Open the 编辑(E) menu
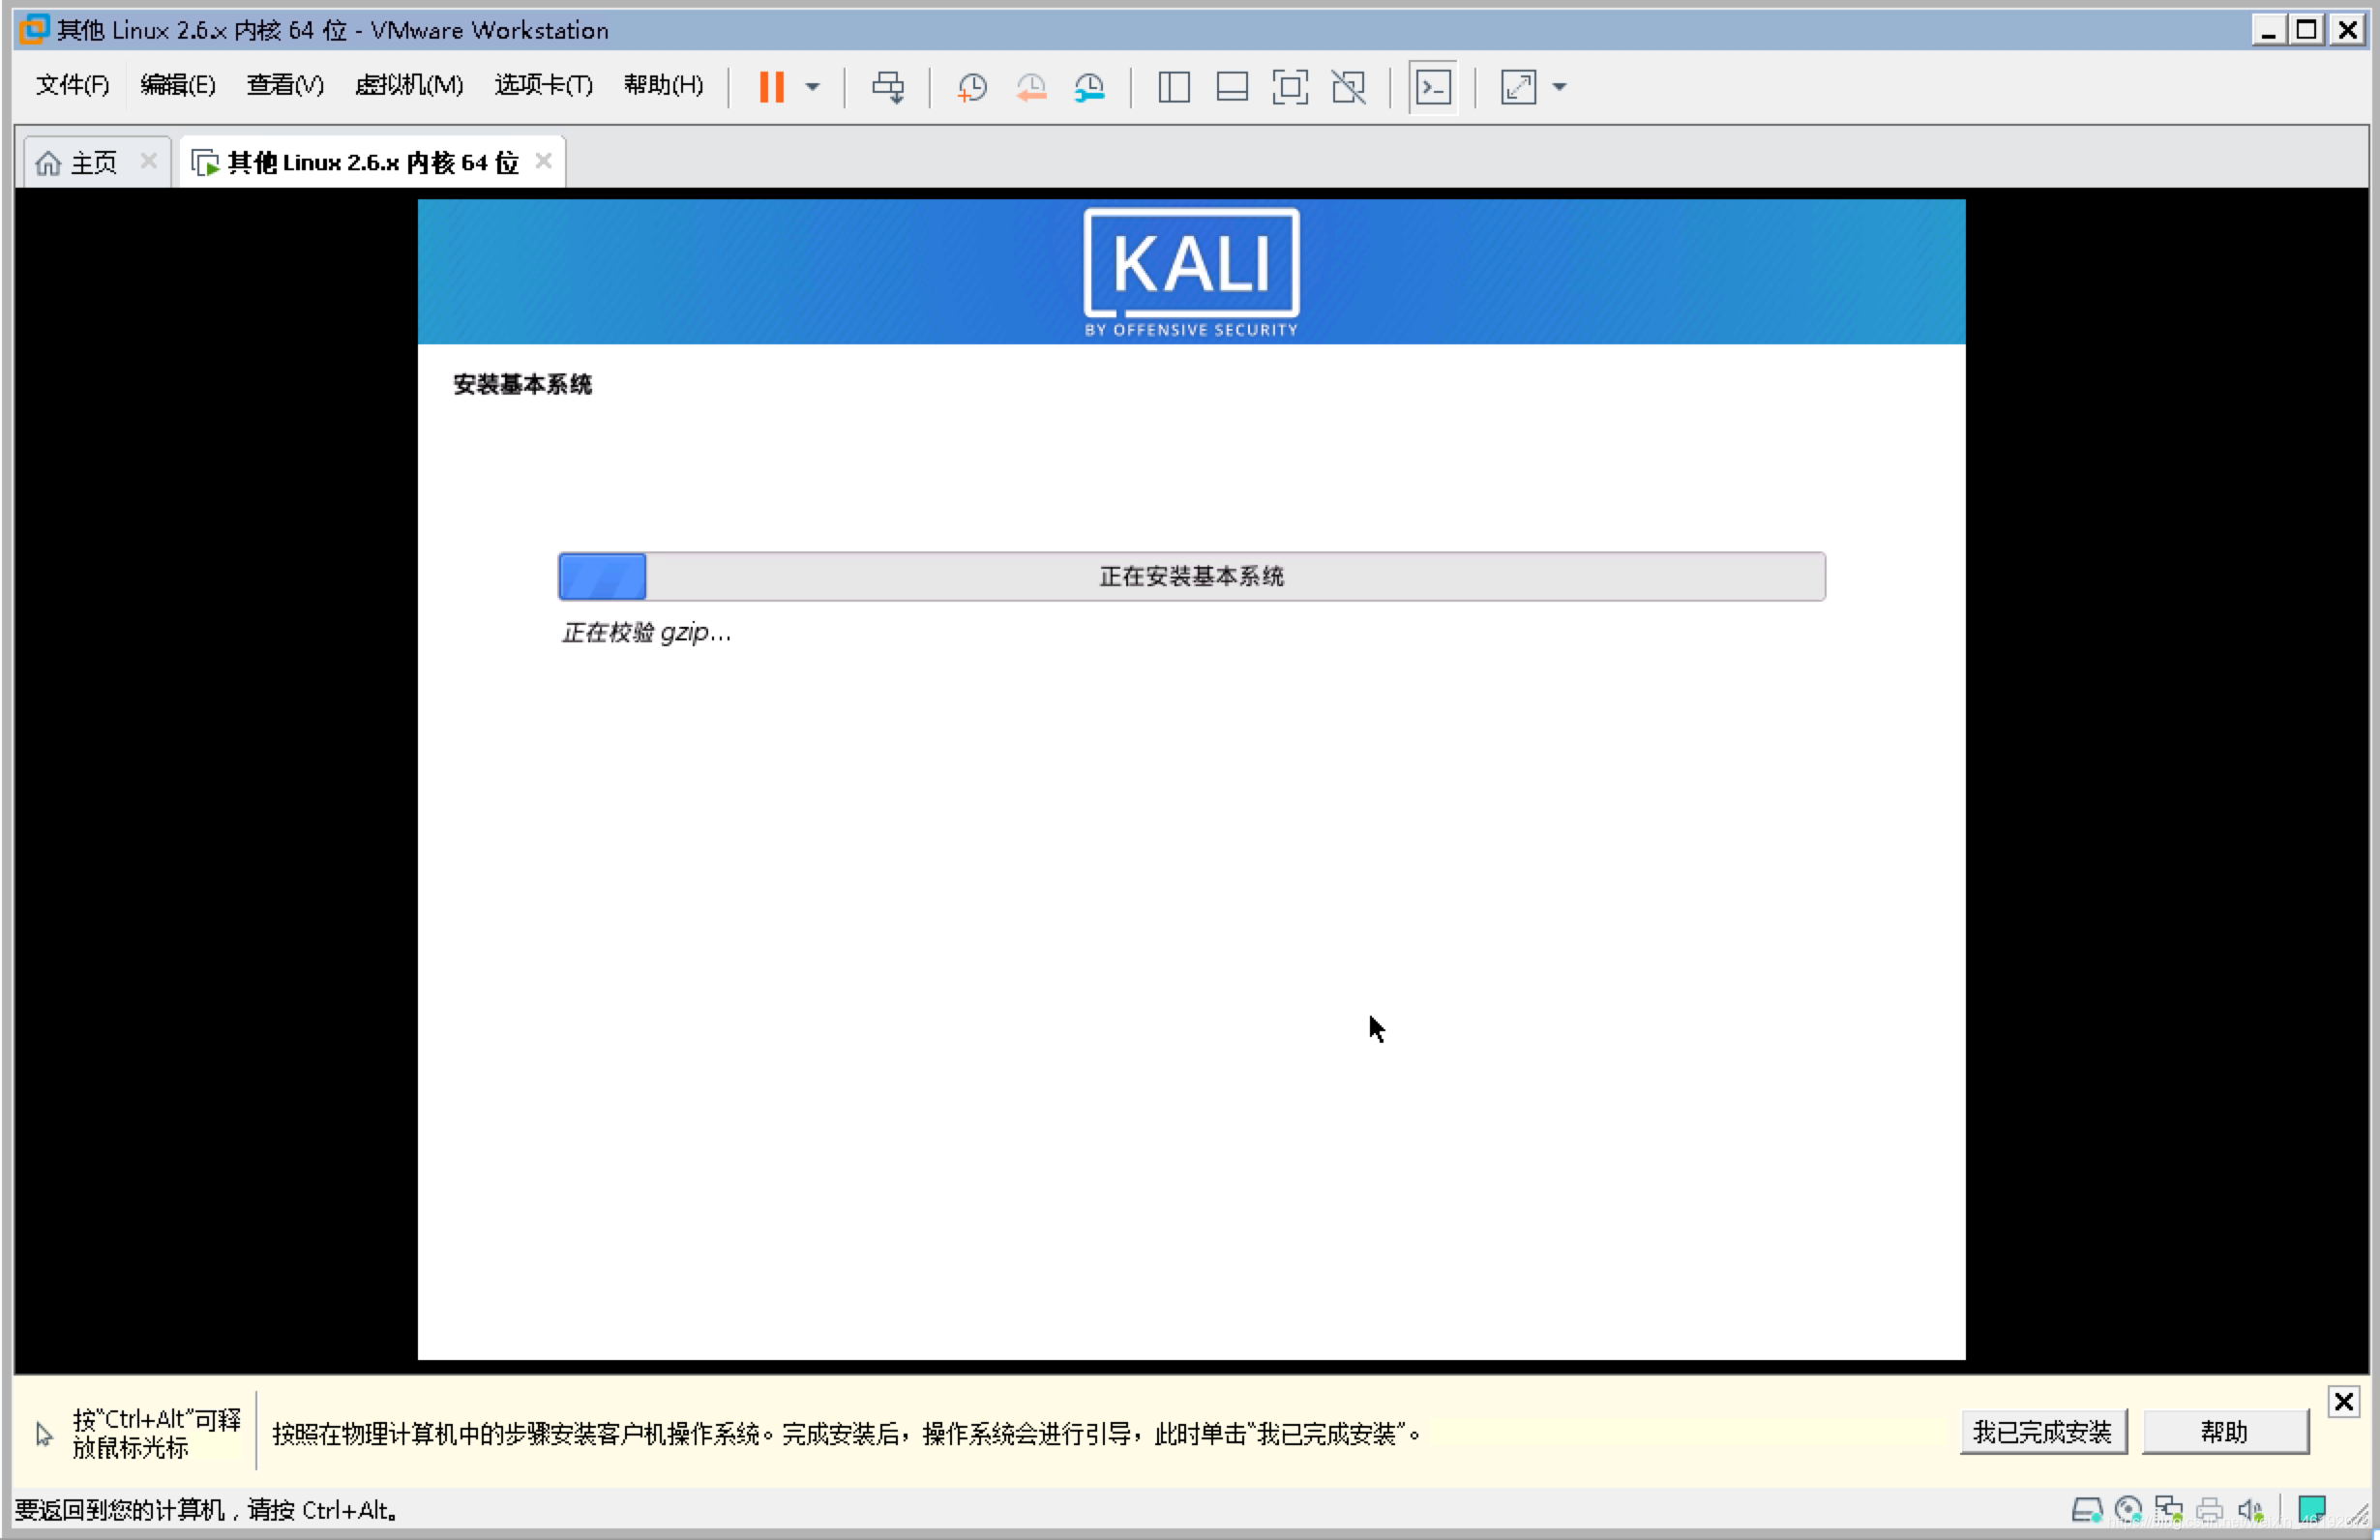 pyautogui.click(x=178, y=85)
